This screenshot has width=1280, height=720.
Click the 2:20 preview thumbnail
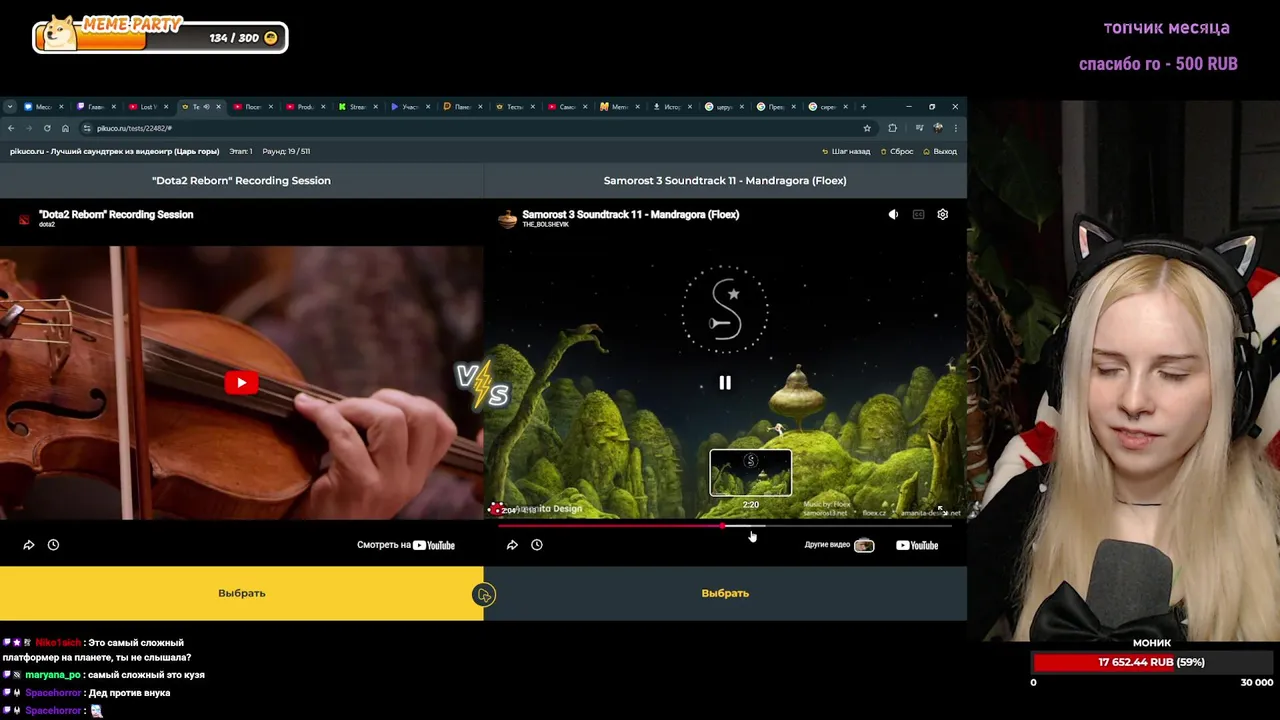coord(751,473)
